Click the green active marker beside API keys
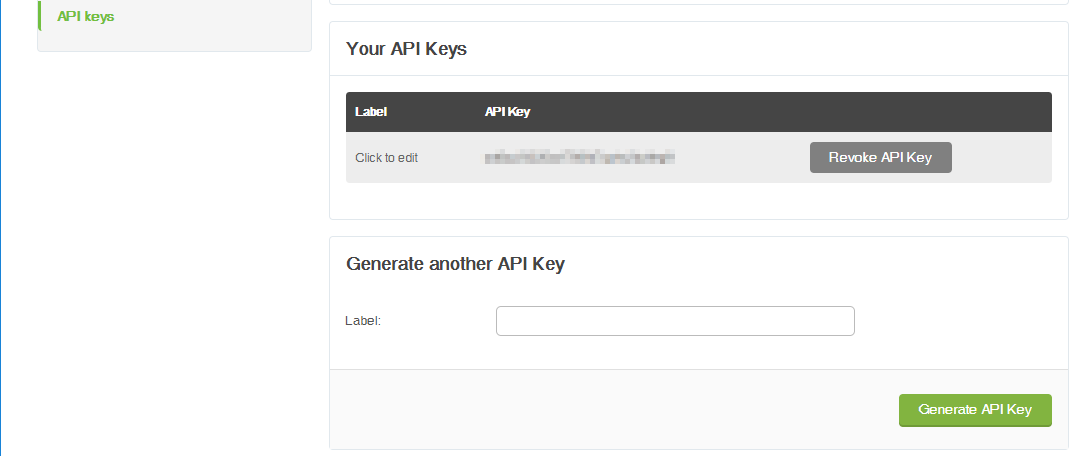 click(x=39, y=16)
